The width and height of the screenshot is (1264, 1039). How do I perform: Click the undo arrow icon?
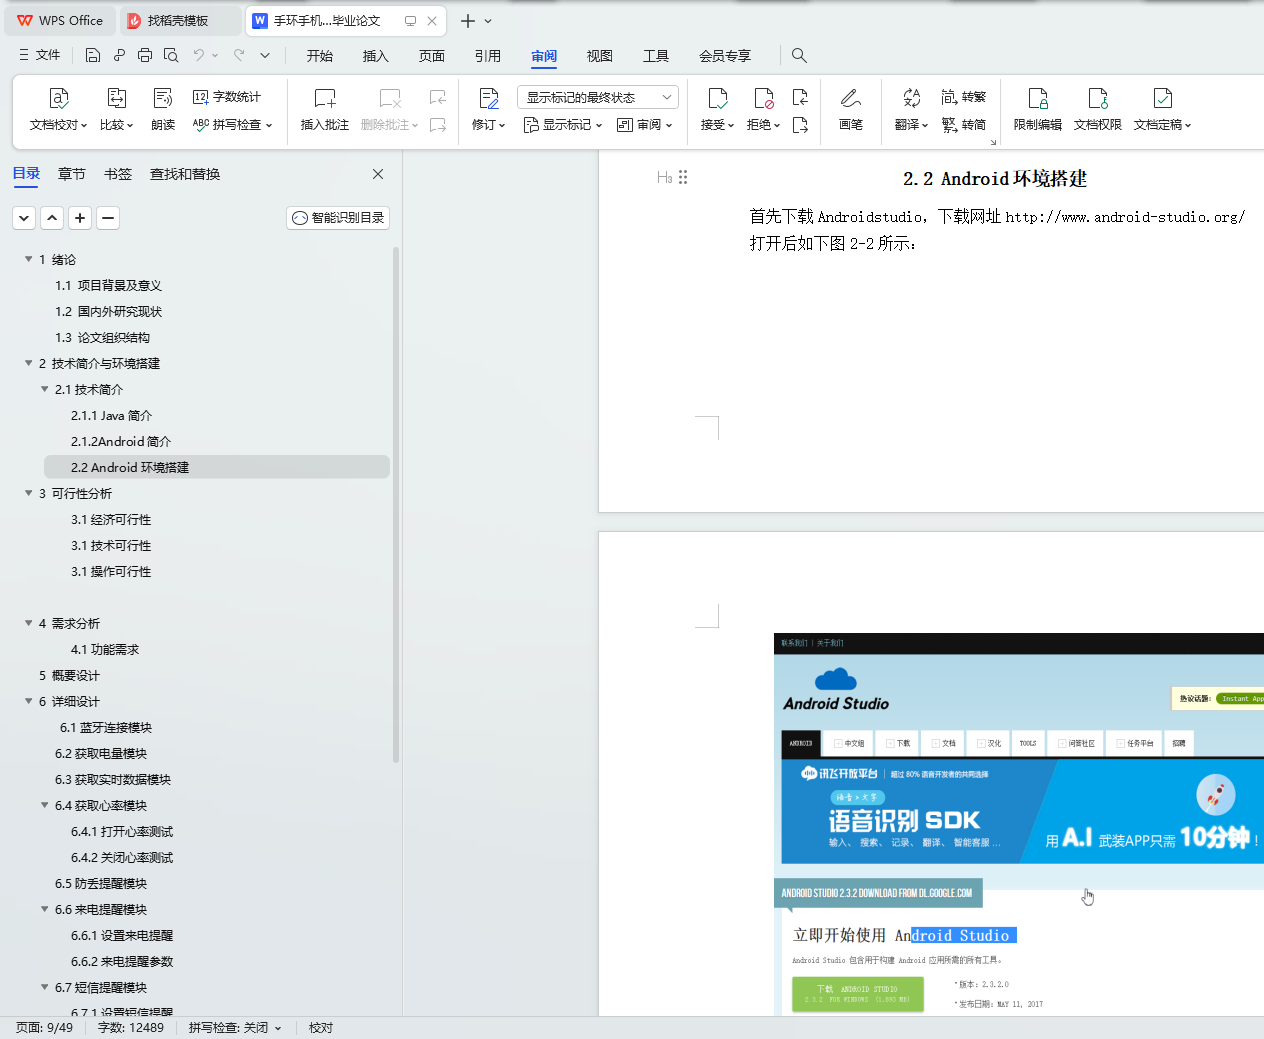[x=198, y=55]
